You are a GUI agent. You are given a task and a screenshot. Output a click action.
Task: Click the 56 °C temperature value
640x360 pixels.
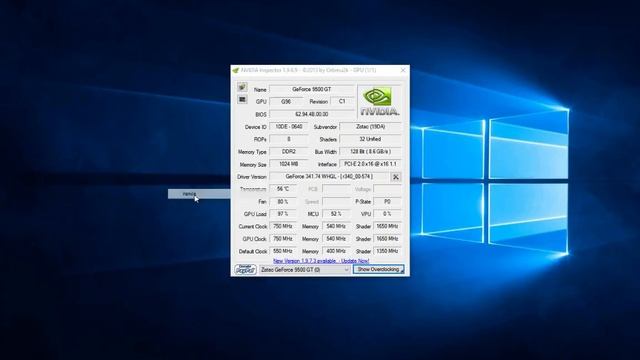(282, 189)
